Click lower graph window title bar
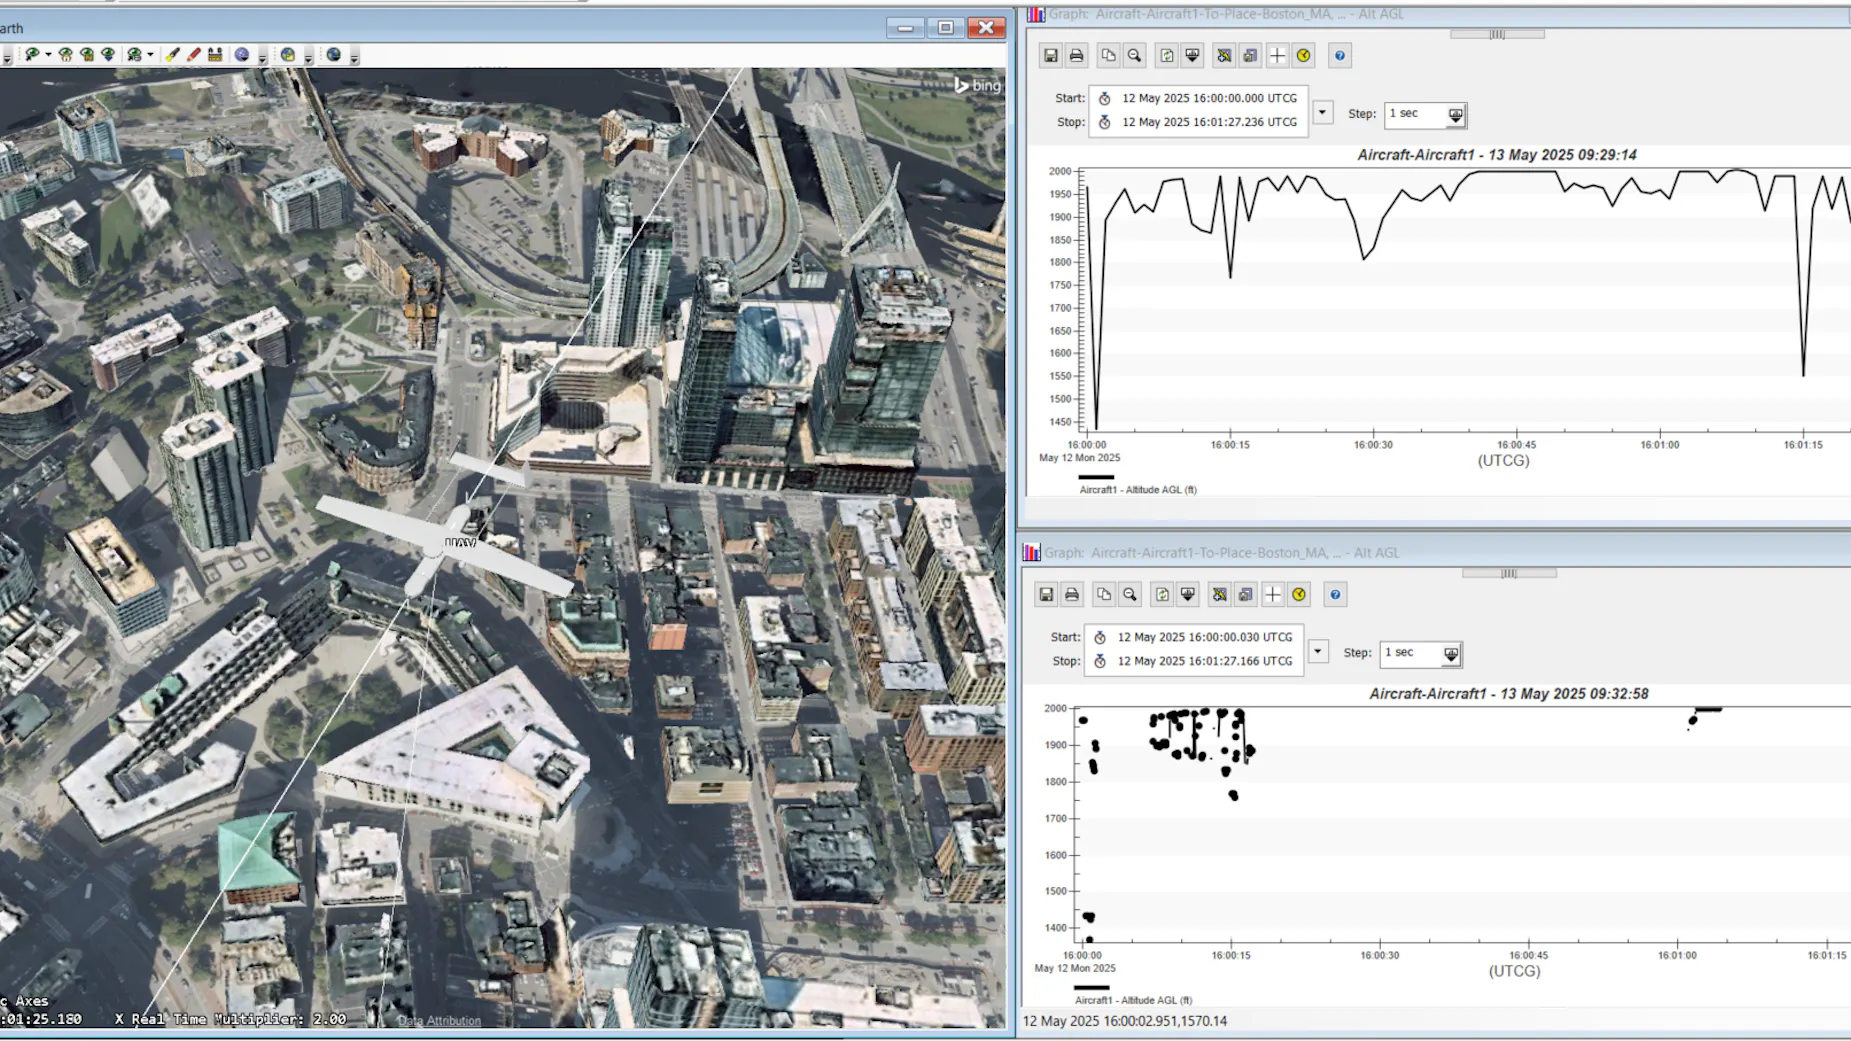This screenshot has width=1851, height=1041. tap(1436, 553)
